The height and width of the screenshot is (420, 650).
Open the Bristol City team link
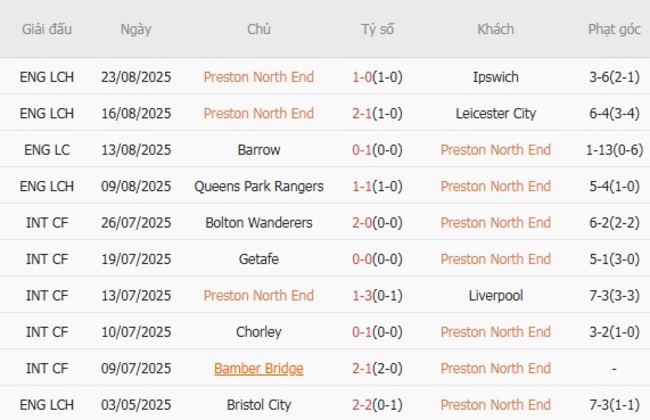259,405
